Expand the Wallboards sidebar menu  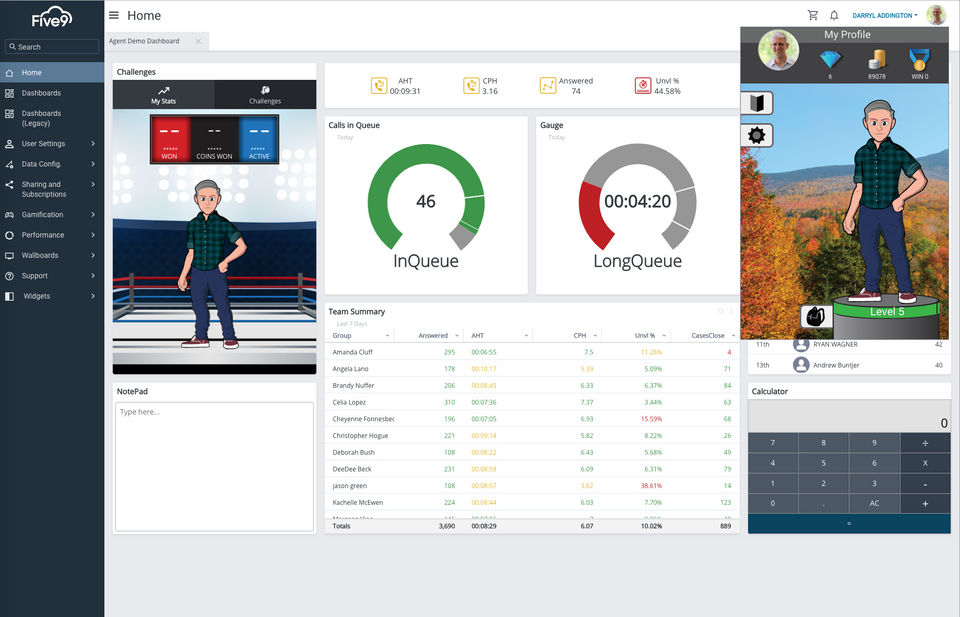click(52, 255)
